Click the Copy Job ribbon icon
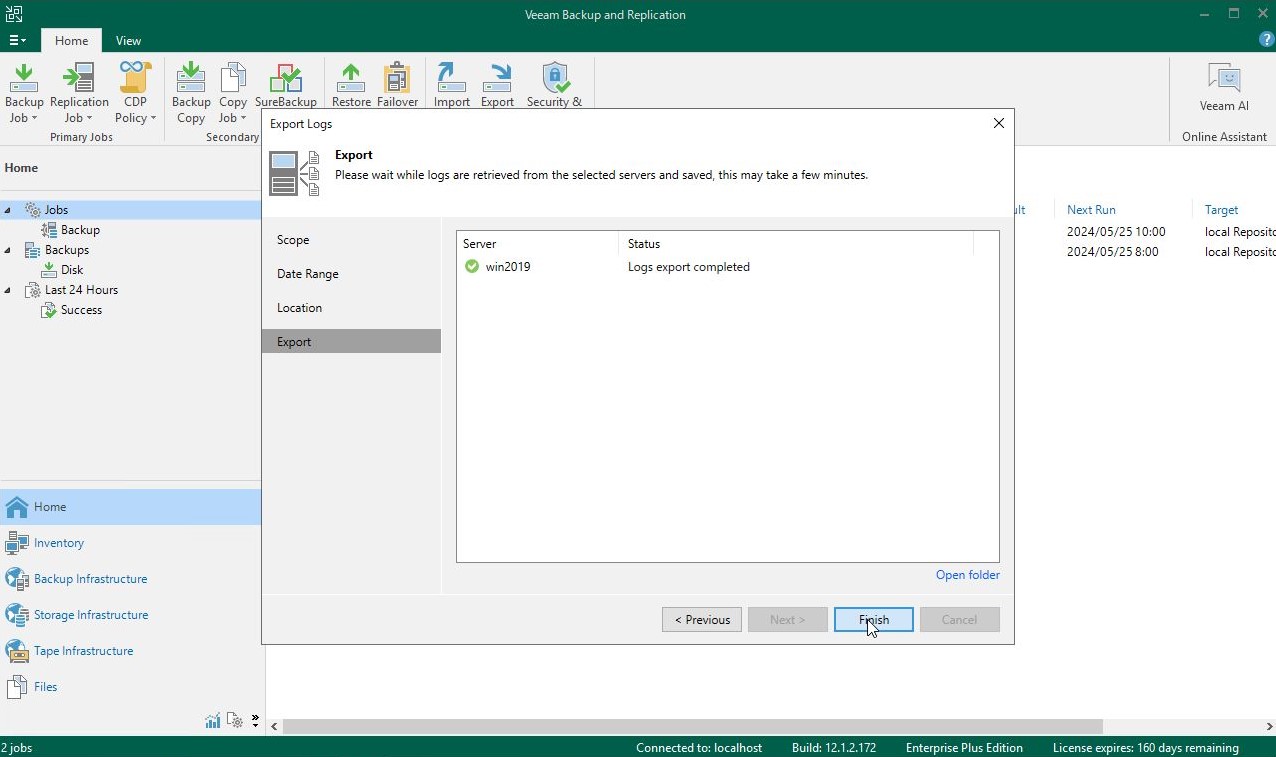This screenshot has height=757, width=1276. pyautogui.click(x=233, y=92)
